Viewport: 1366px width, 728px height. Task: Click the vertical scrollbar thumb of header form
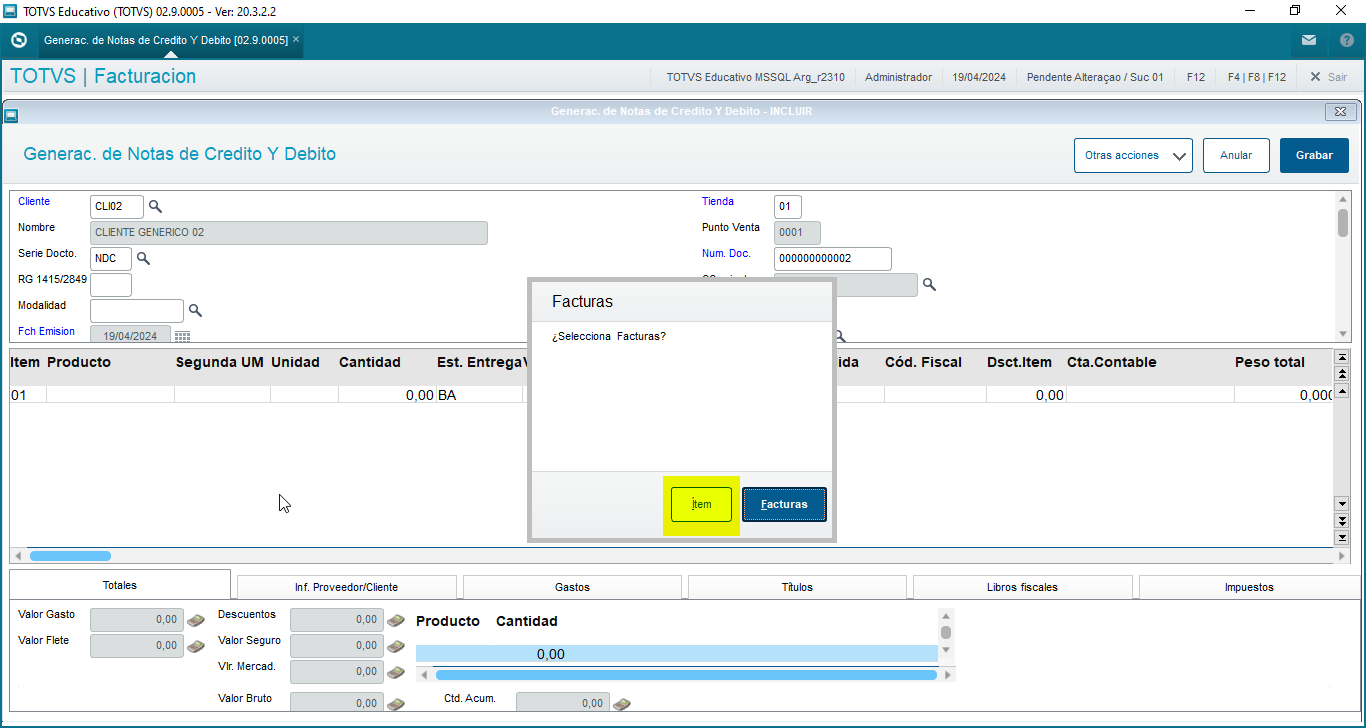pyautogui.click(x=1343, y=223)
